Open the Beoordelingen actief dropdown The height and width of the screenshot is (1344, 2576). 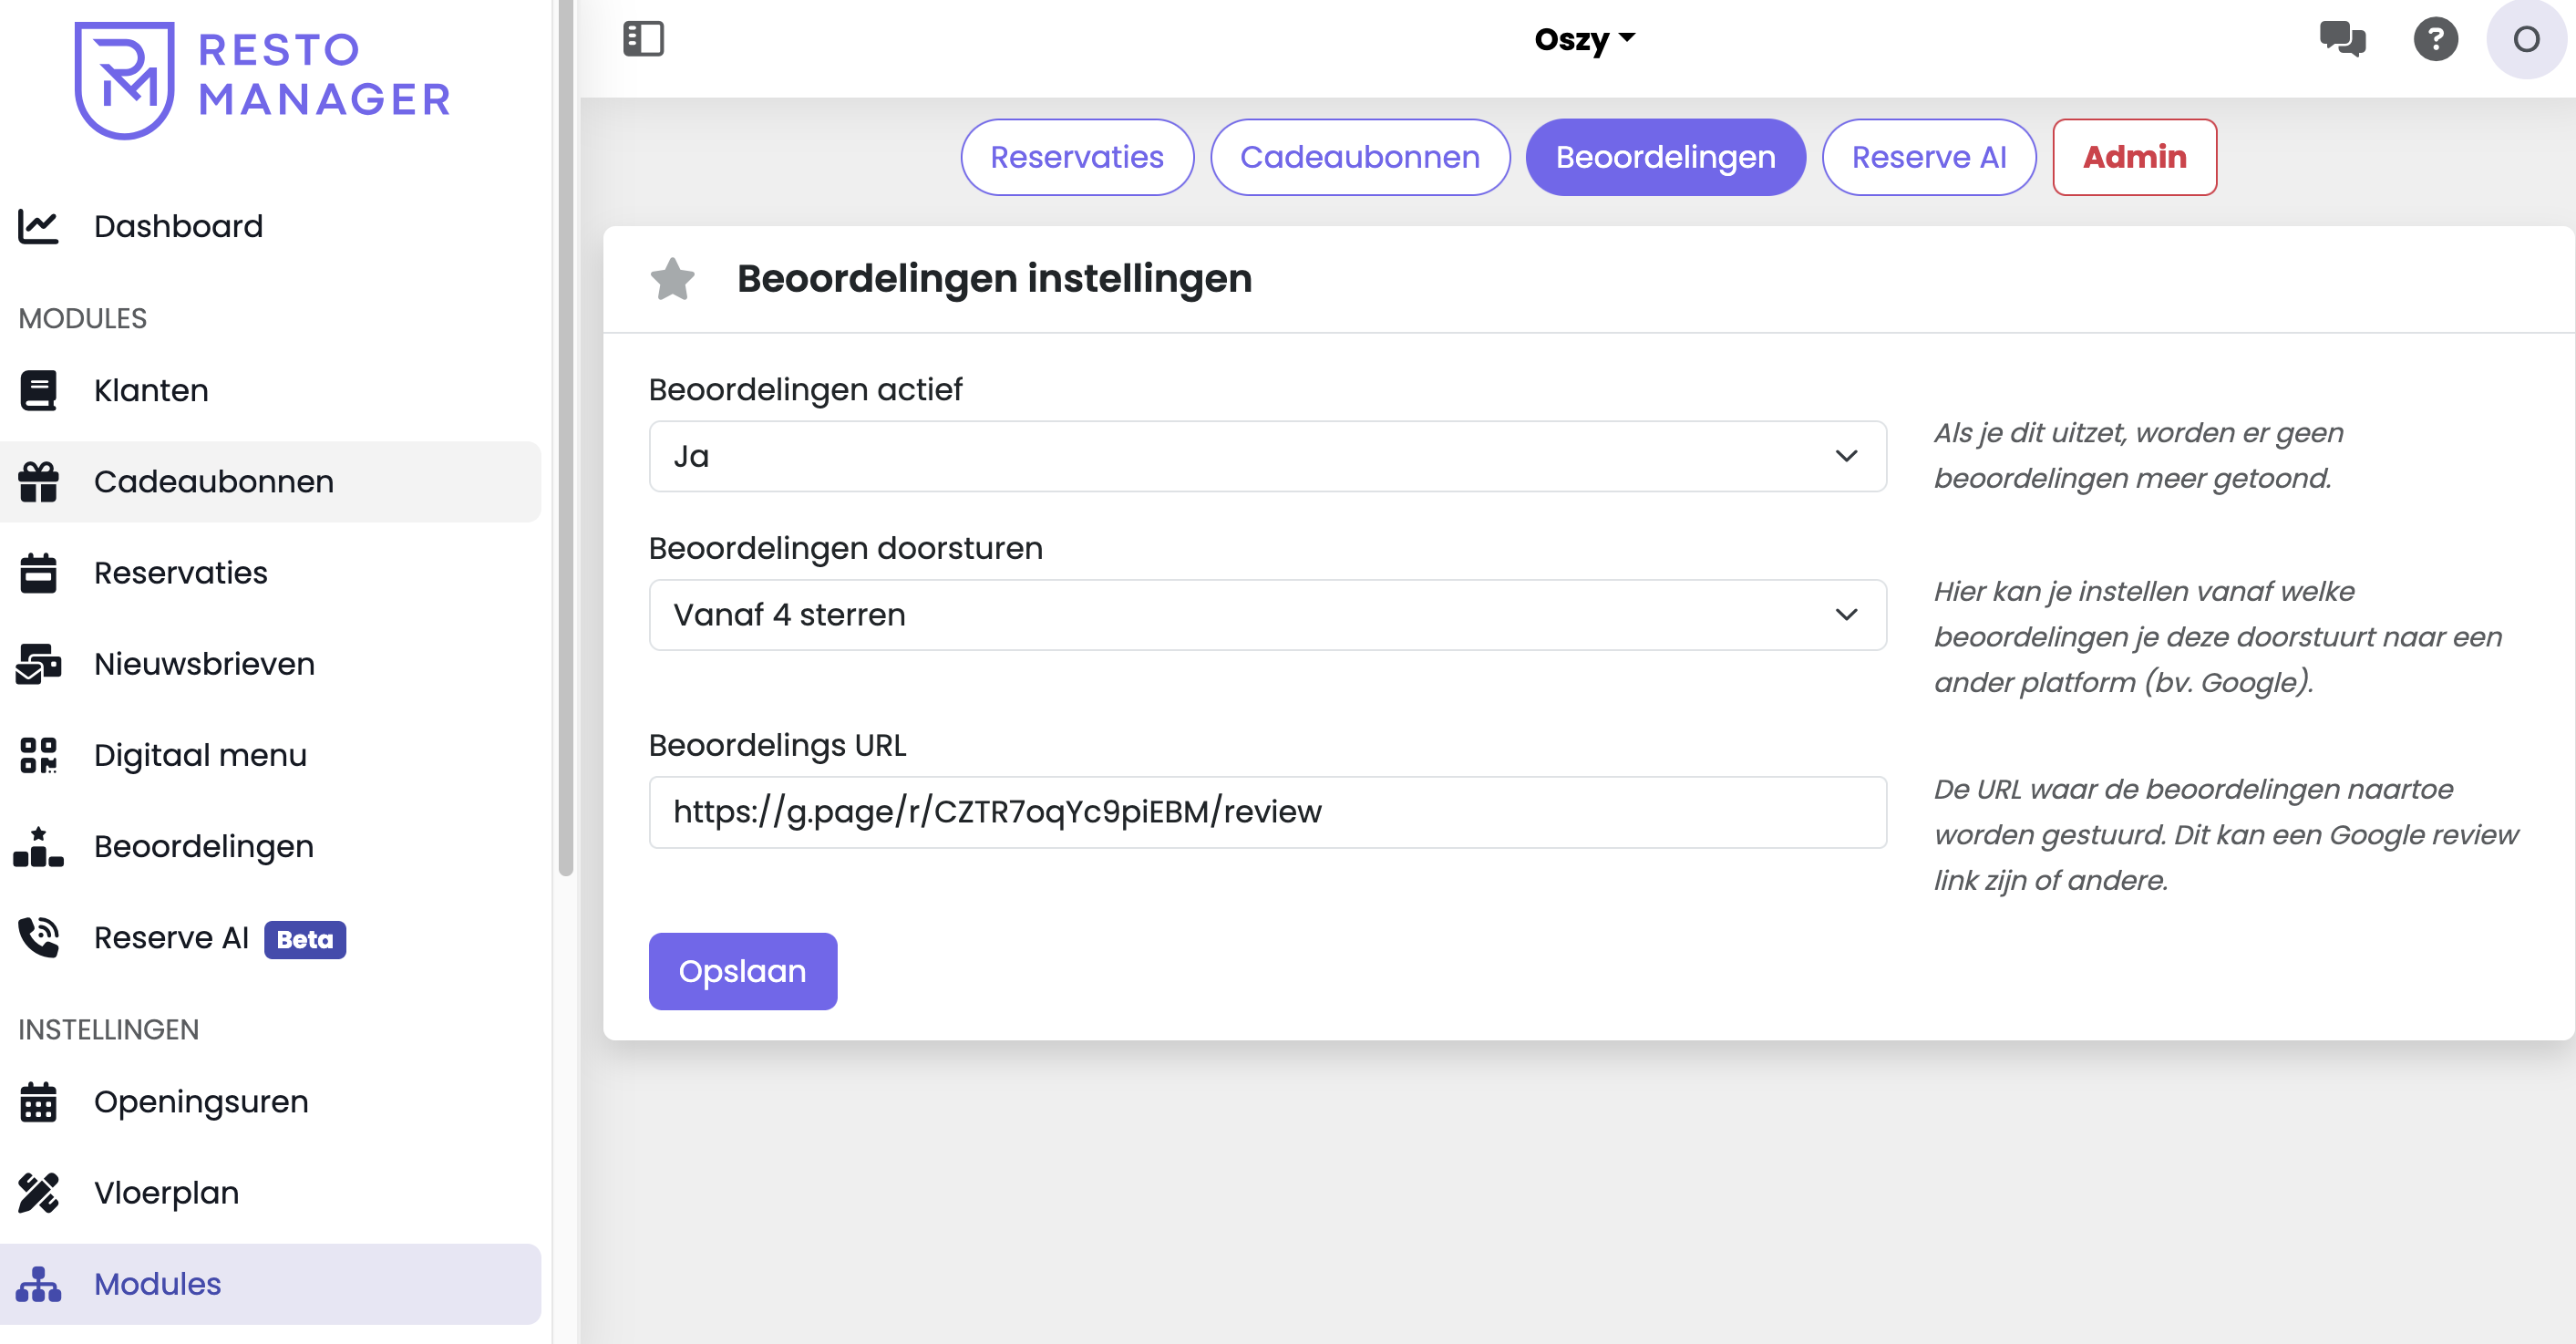[x=1267, y=456]
